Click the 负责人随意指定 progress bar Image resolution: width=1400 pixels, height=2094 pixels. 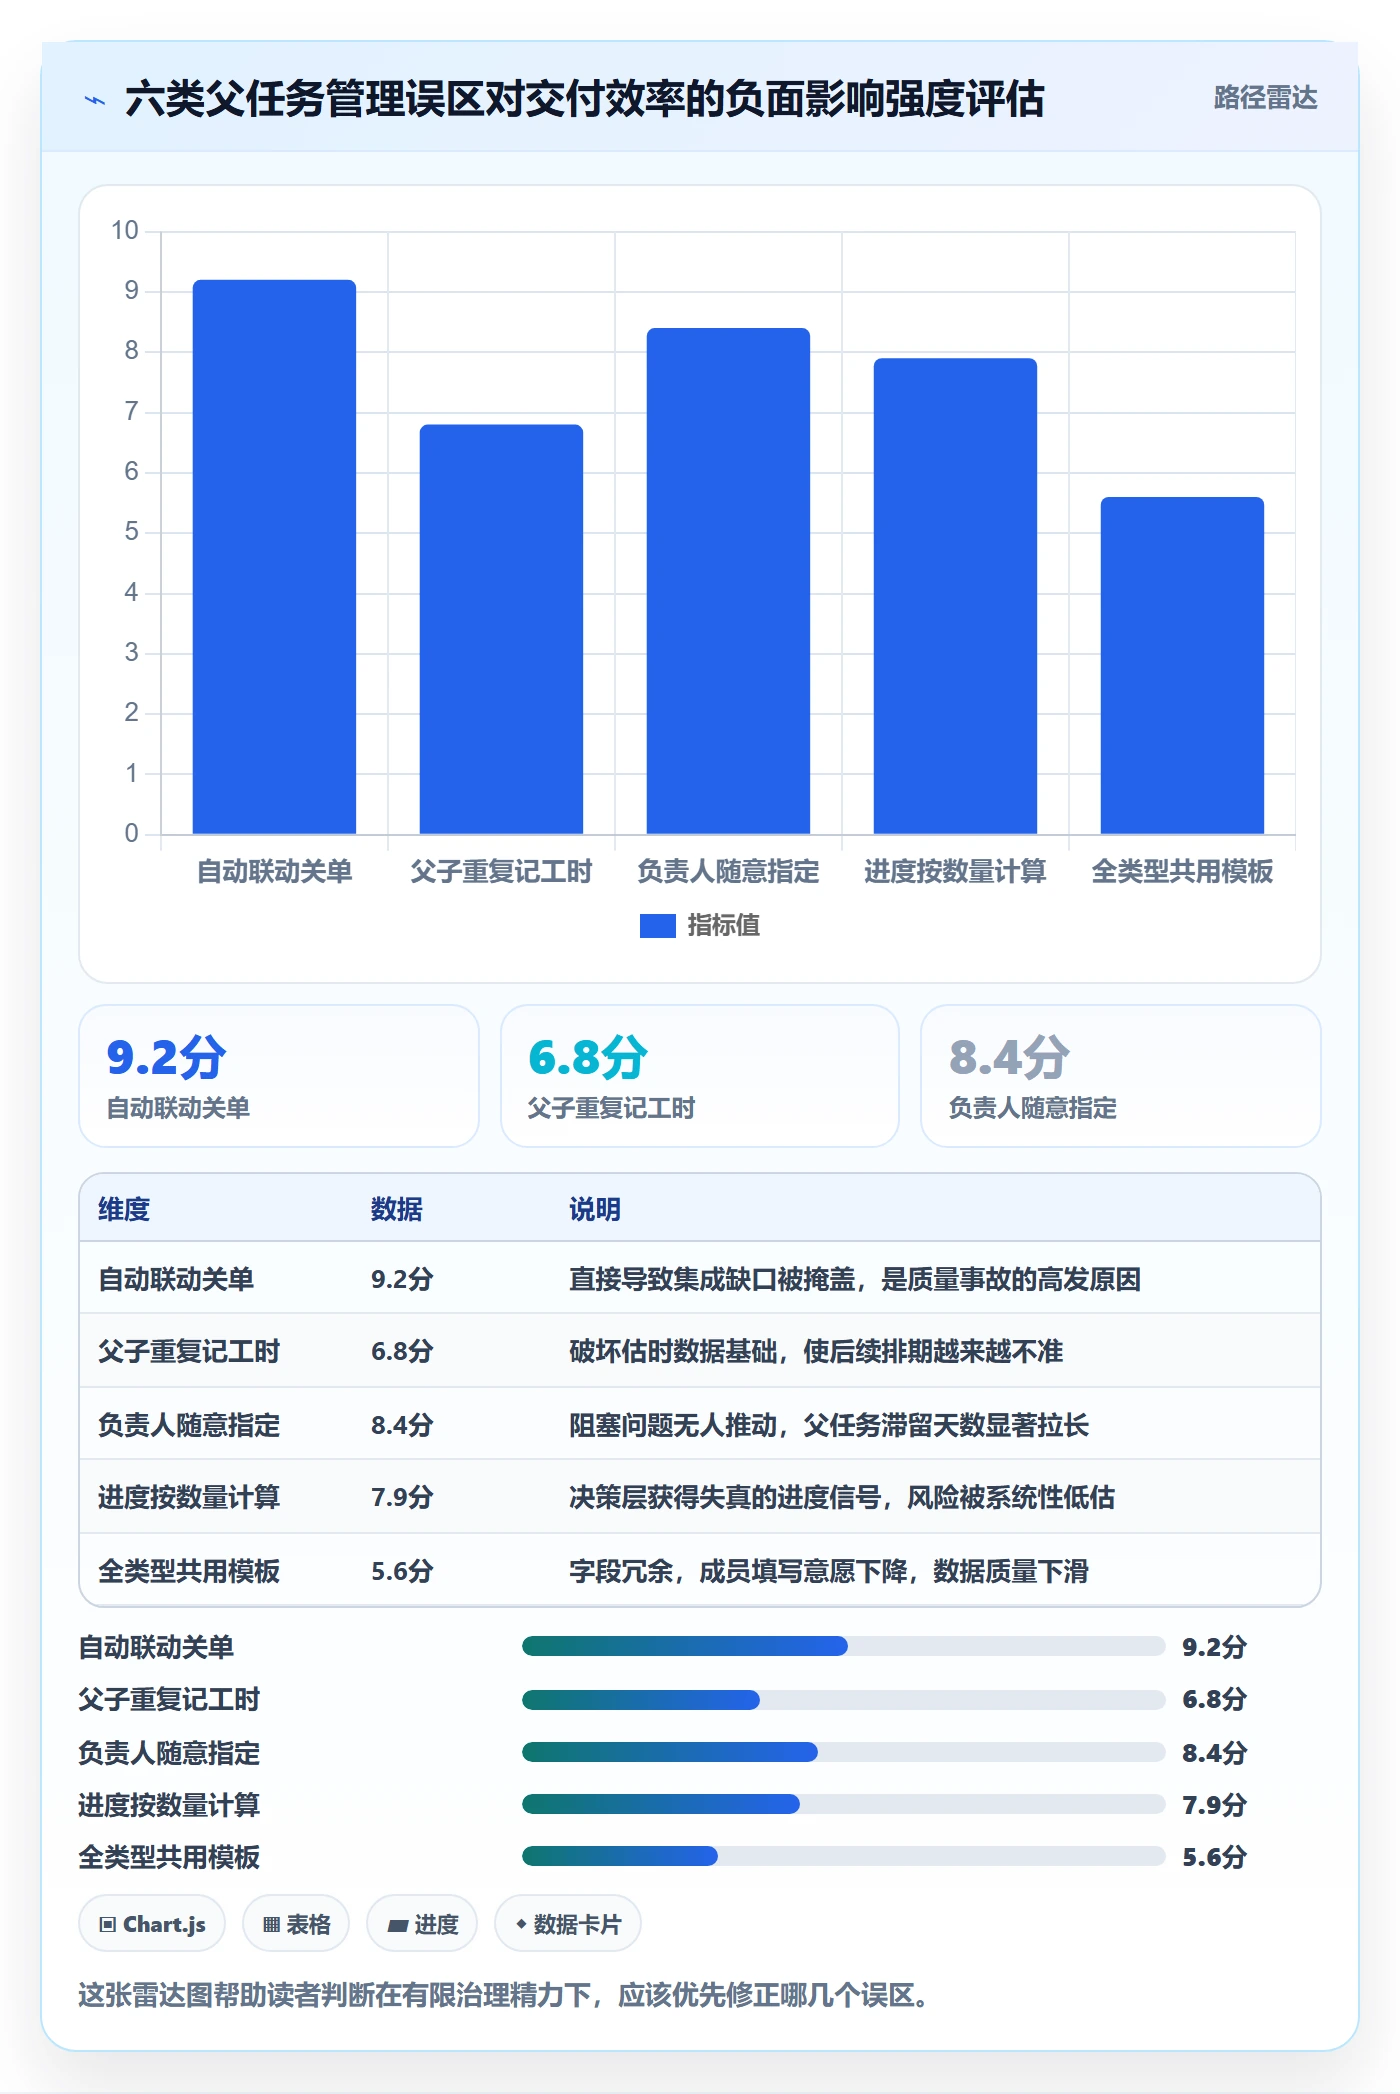pyautogui.click(x=843, y=1752)
